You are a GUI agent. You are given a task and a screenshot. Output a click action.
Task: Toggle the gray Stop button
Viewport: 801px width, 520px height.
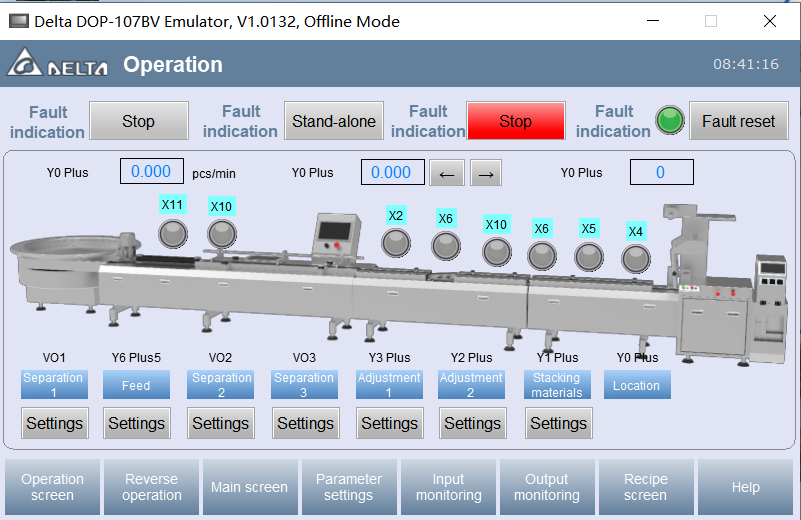[x=139, y=121]
